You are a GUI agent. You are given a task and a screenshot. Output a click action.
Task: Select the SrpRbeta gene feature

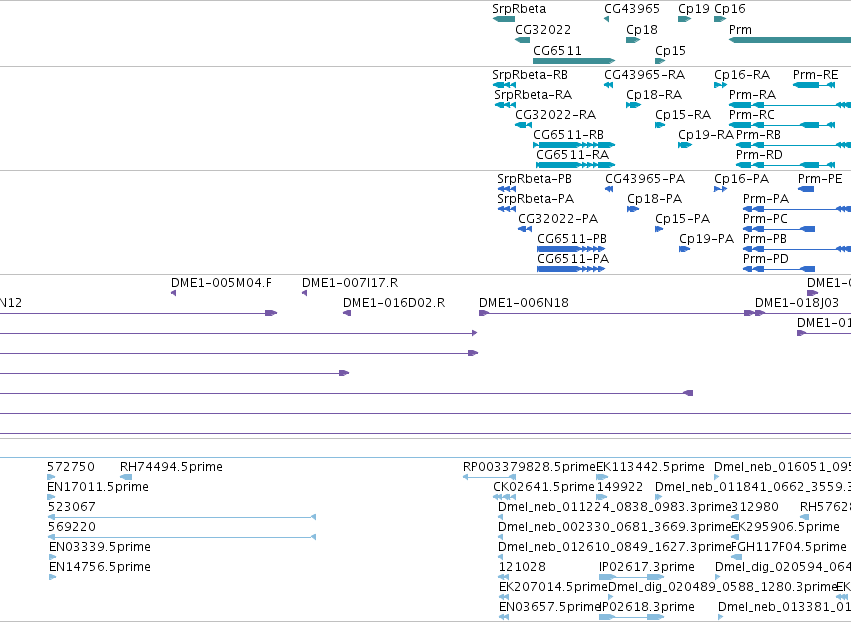pos(504,19)
